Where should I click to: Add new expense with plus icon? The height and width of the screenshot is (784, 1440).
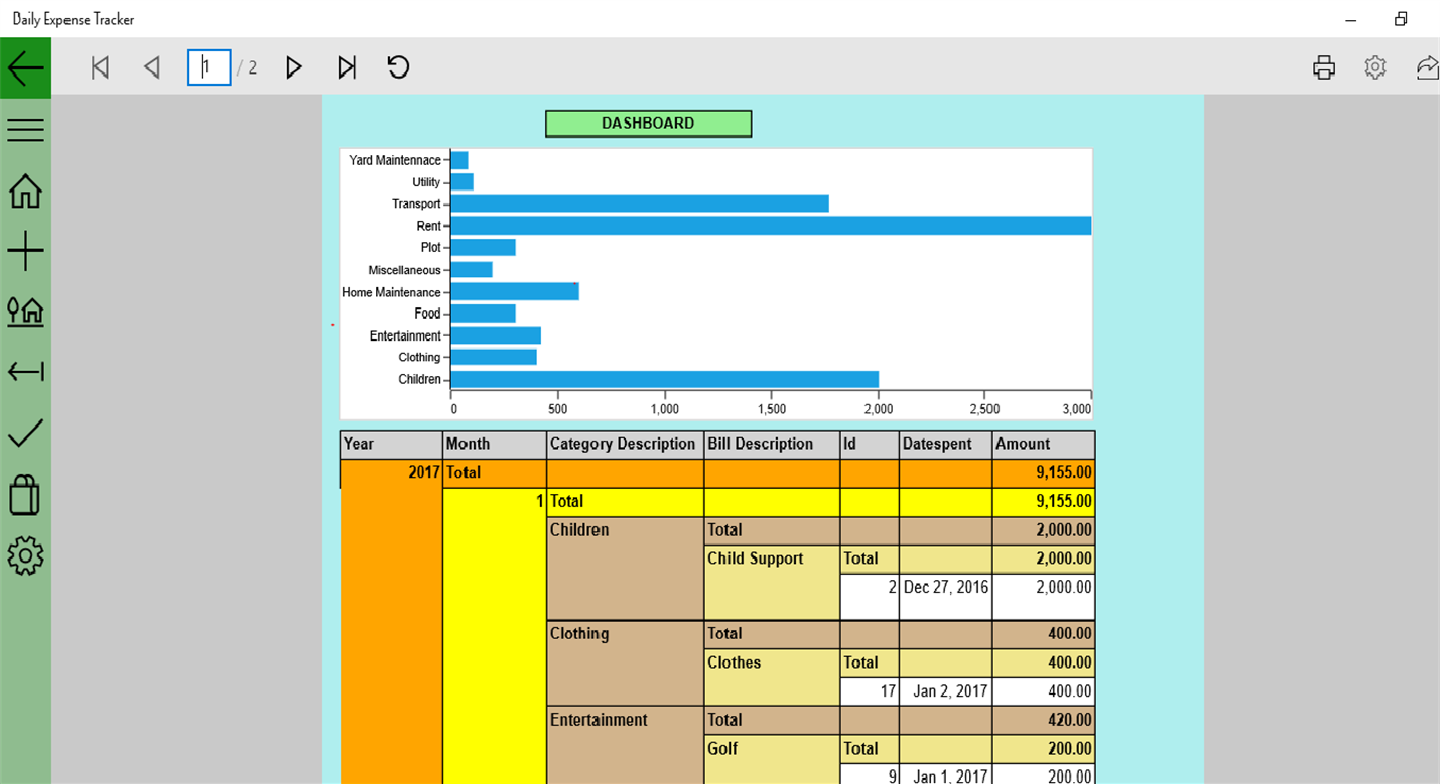tap(25, 251)
